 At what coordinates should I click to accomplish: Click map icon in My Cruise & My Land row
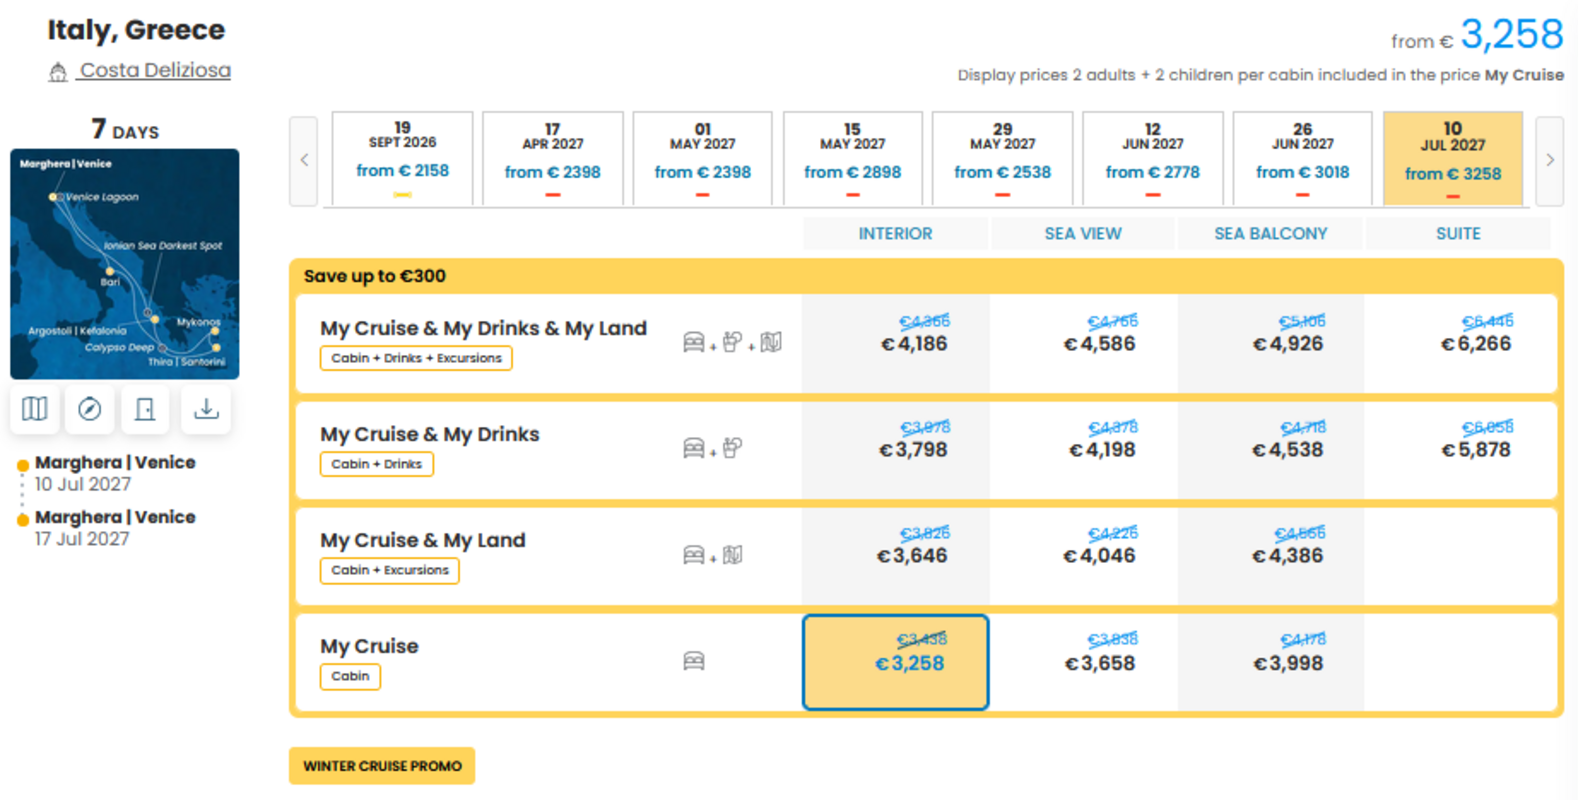[x=732, y=555]
